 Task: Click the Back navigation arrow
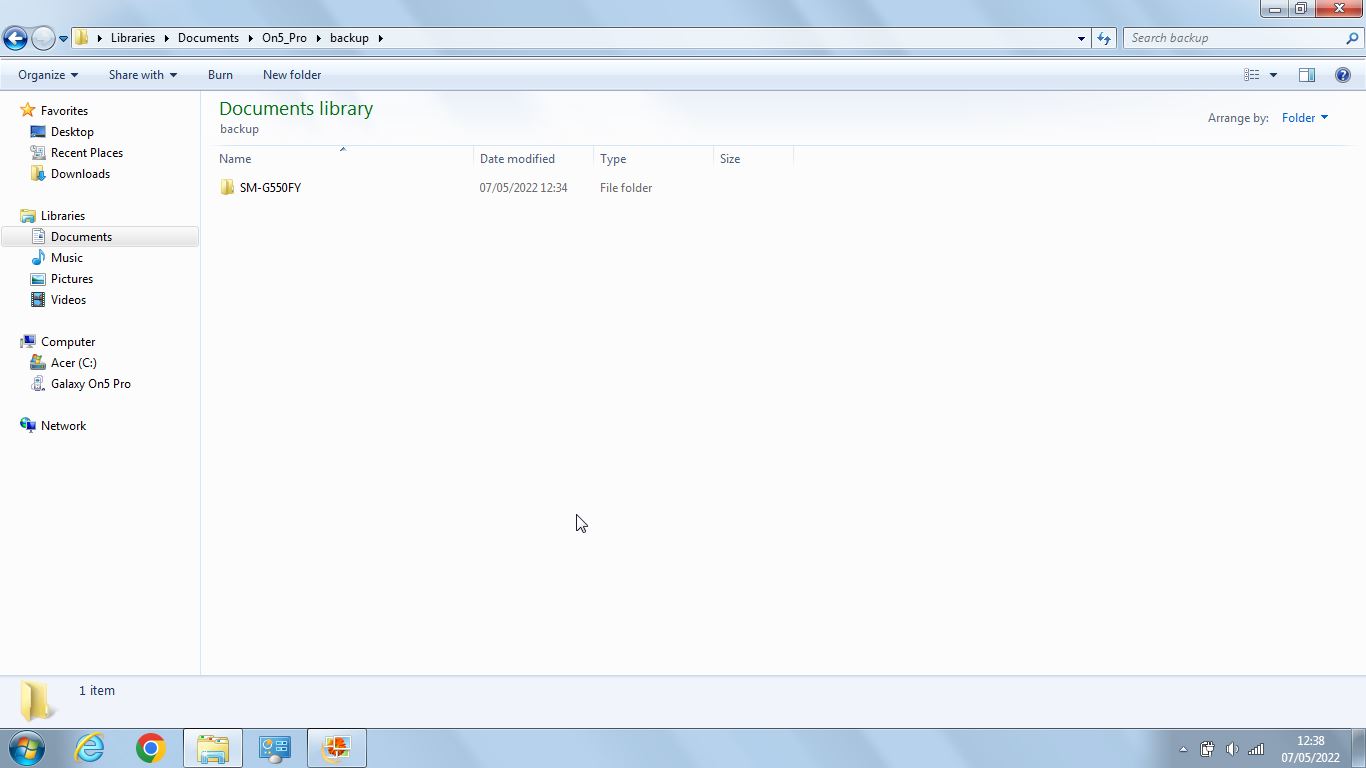15,38
